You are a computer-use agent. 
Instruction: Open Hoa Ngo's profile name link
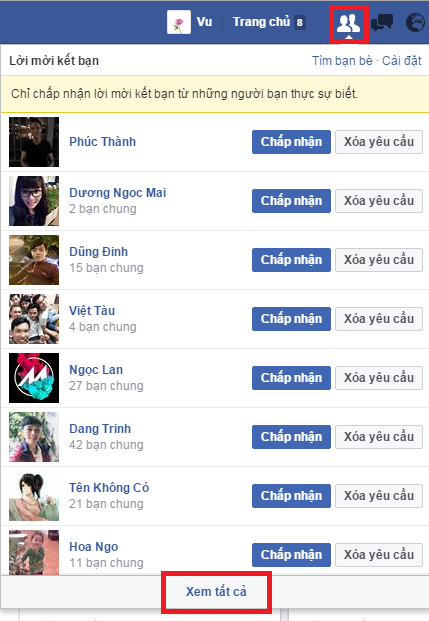[93, 547]
